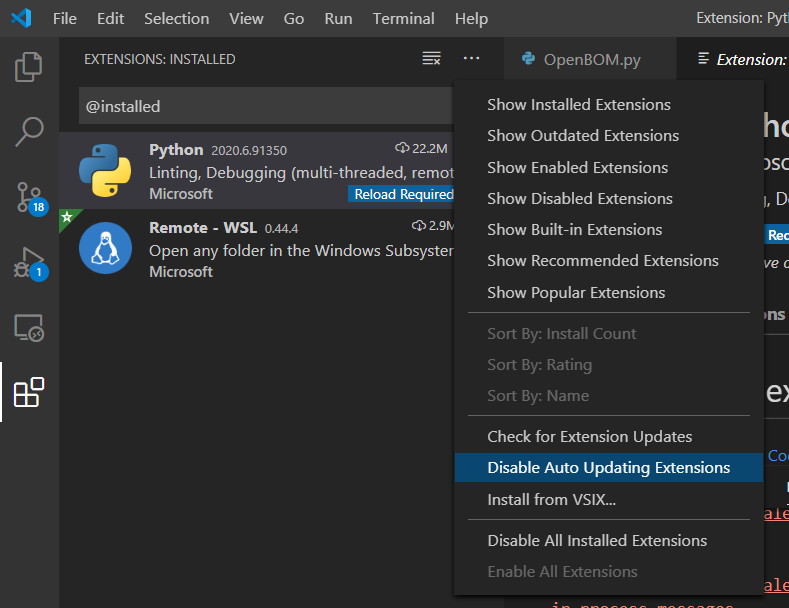The image size is (789, 608).
Task: Click the Python download count icon
Action: (402, 148)
